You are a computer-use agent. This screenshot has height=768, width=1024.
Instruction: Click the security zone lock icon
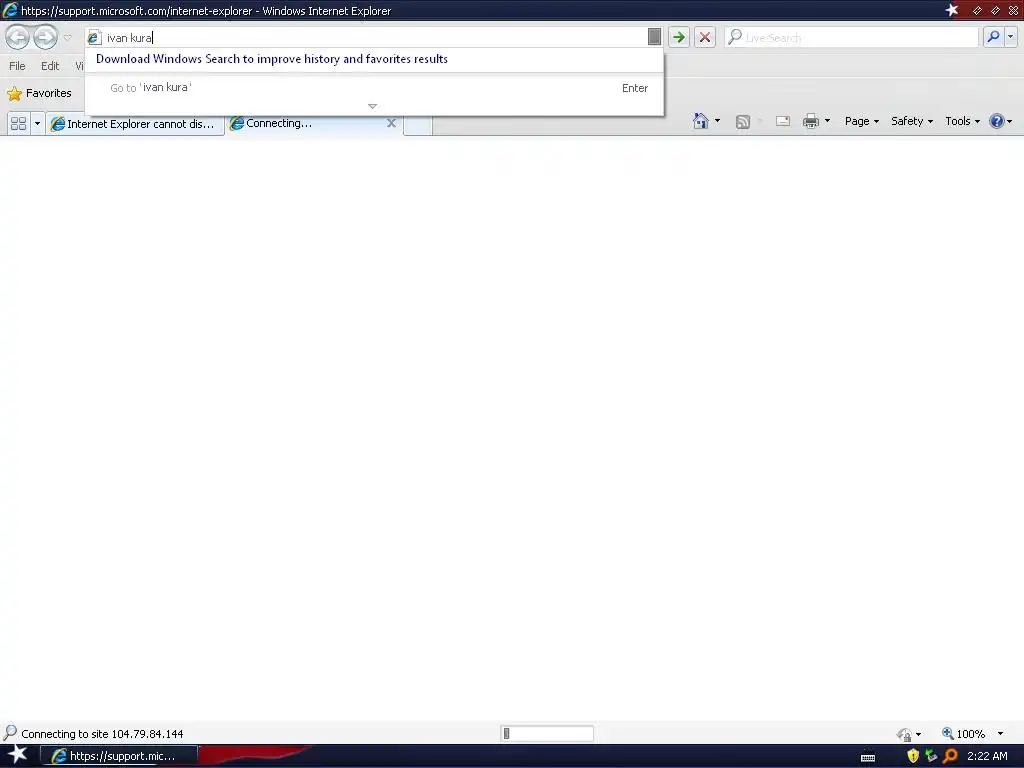904,734
